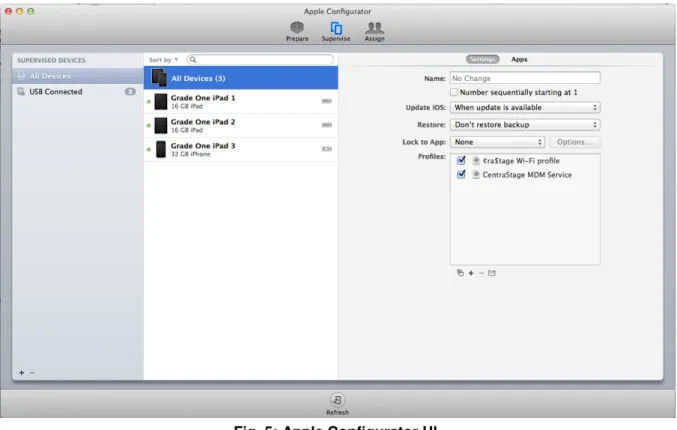The image size is (677, 430).
Task: Switch to the Apps tab
Action: coord(519,59)
